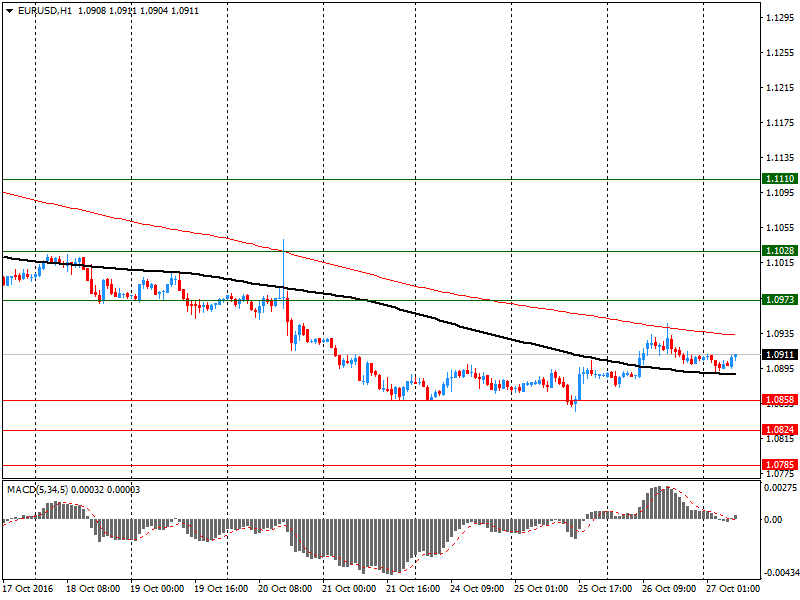Select the 1.0785 red level price tag

(780, 465)
